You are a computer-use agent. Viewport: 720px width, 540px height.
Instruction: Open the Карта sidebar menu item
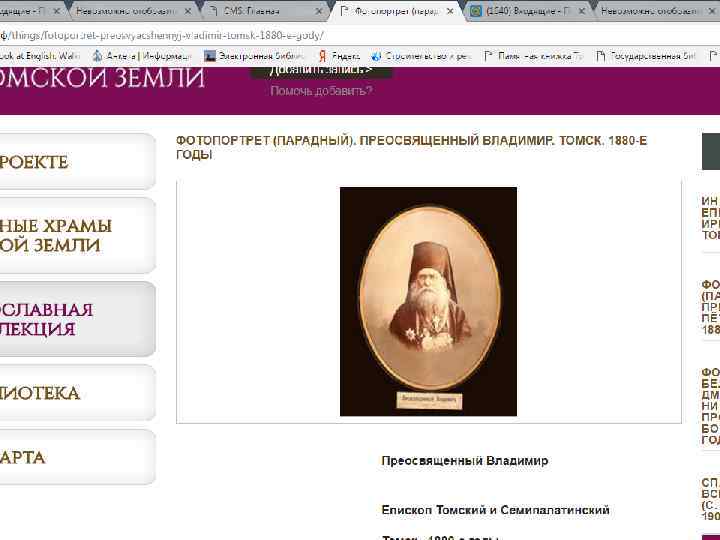[x=76, y=457]
